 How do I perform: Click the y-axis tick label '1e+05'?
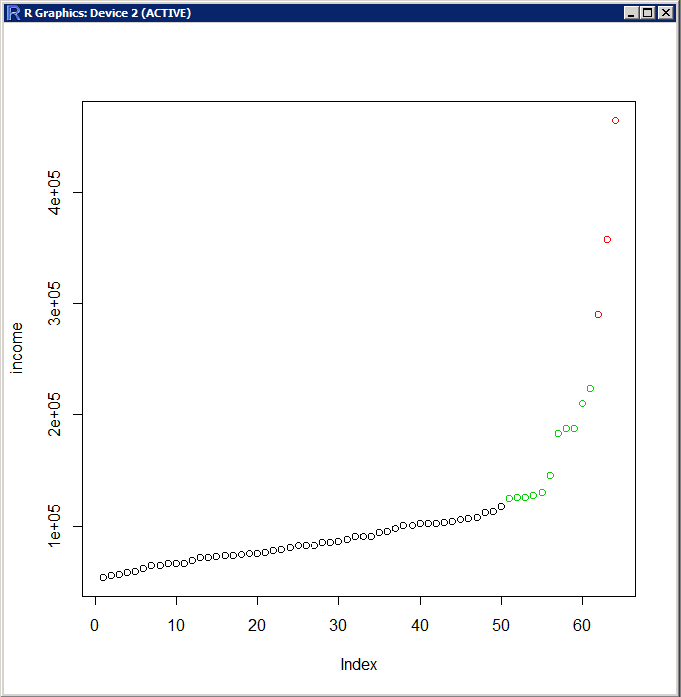54,526
